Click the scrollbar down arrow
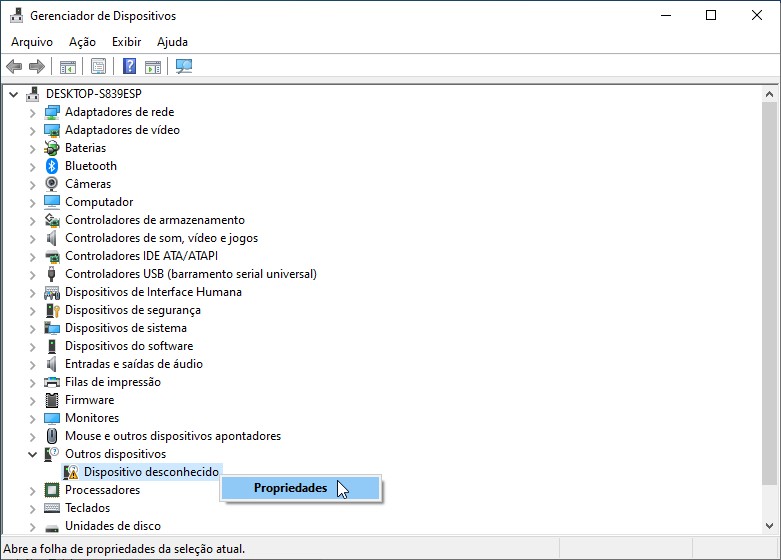781x560 pixels. tap(769, 526)
